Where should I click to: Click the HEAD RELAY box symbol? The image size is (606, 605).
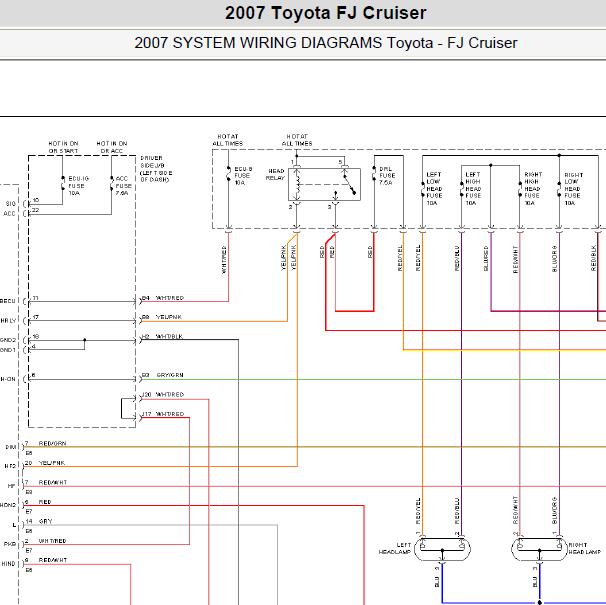[324, 184]
